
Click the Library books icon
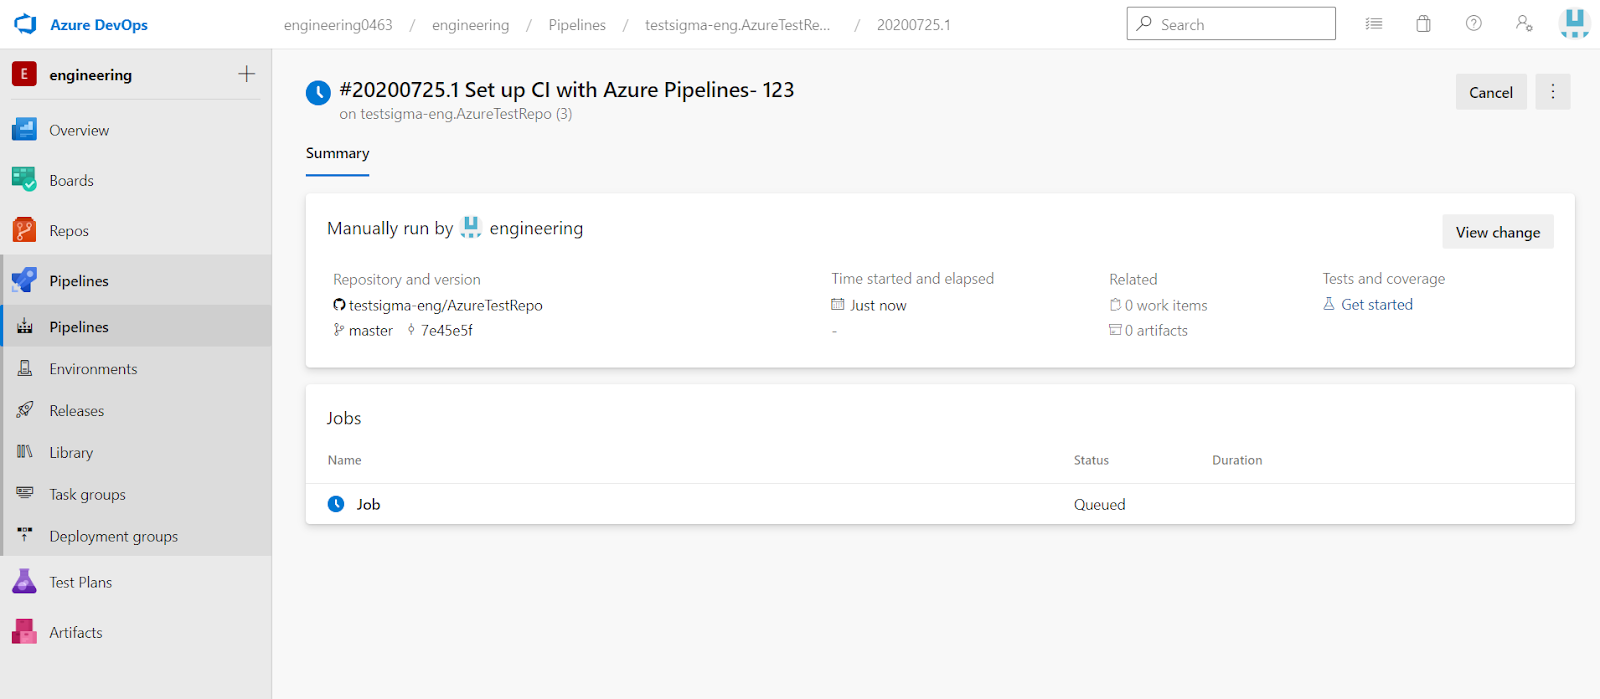(25, 452)
